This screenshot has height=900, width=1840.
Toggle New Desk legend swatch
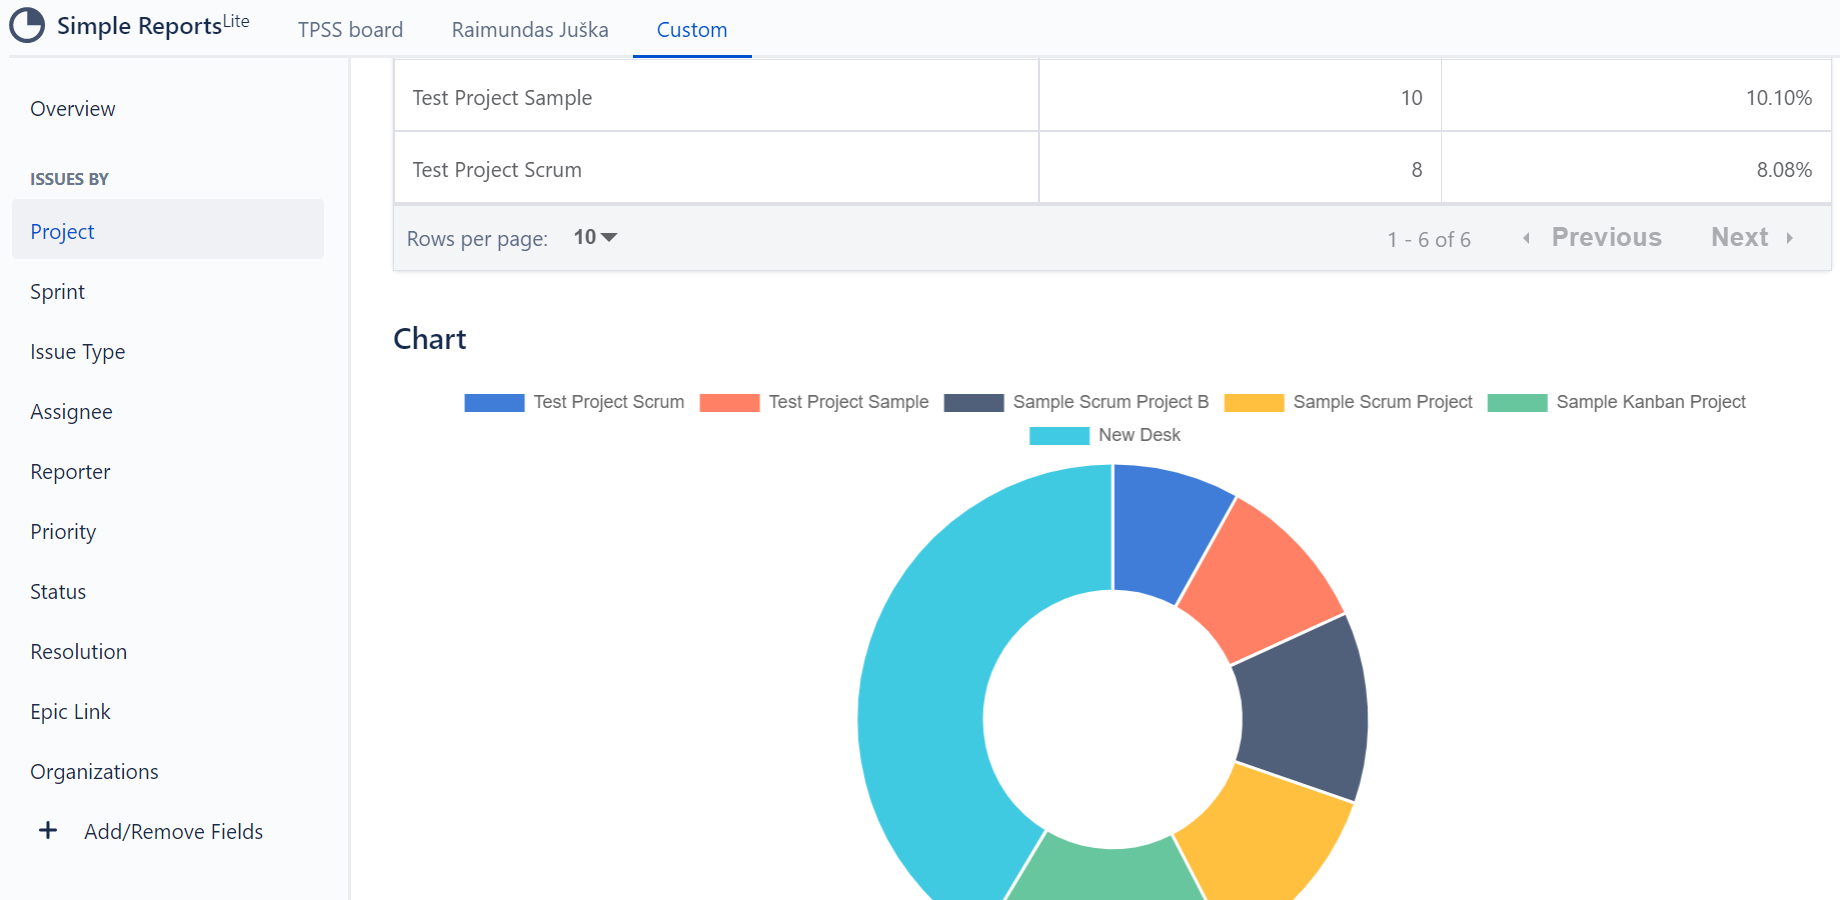pos(1059,435)
